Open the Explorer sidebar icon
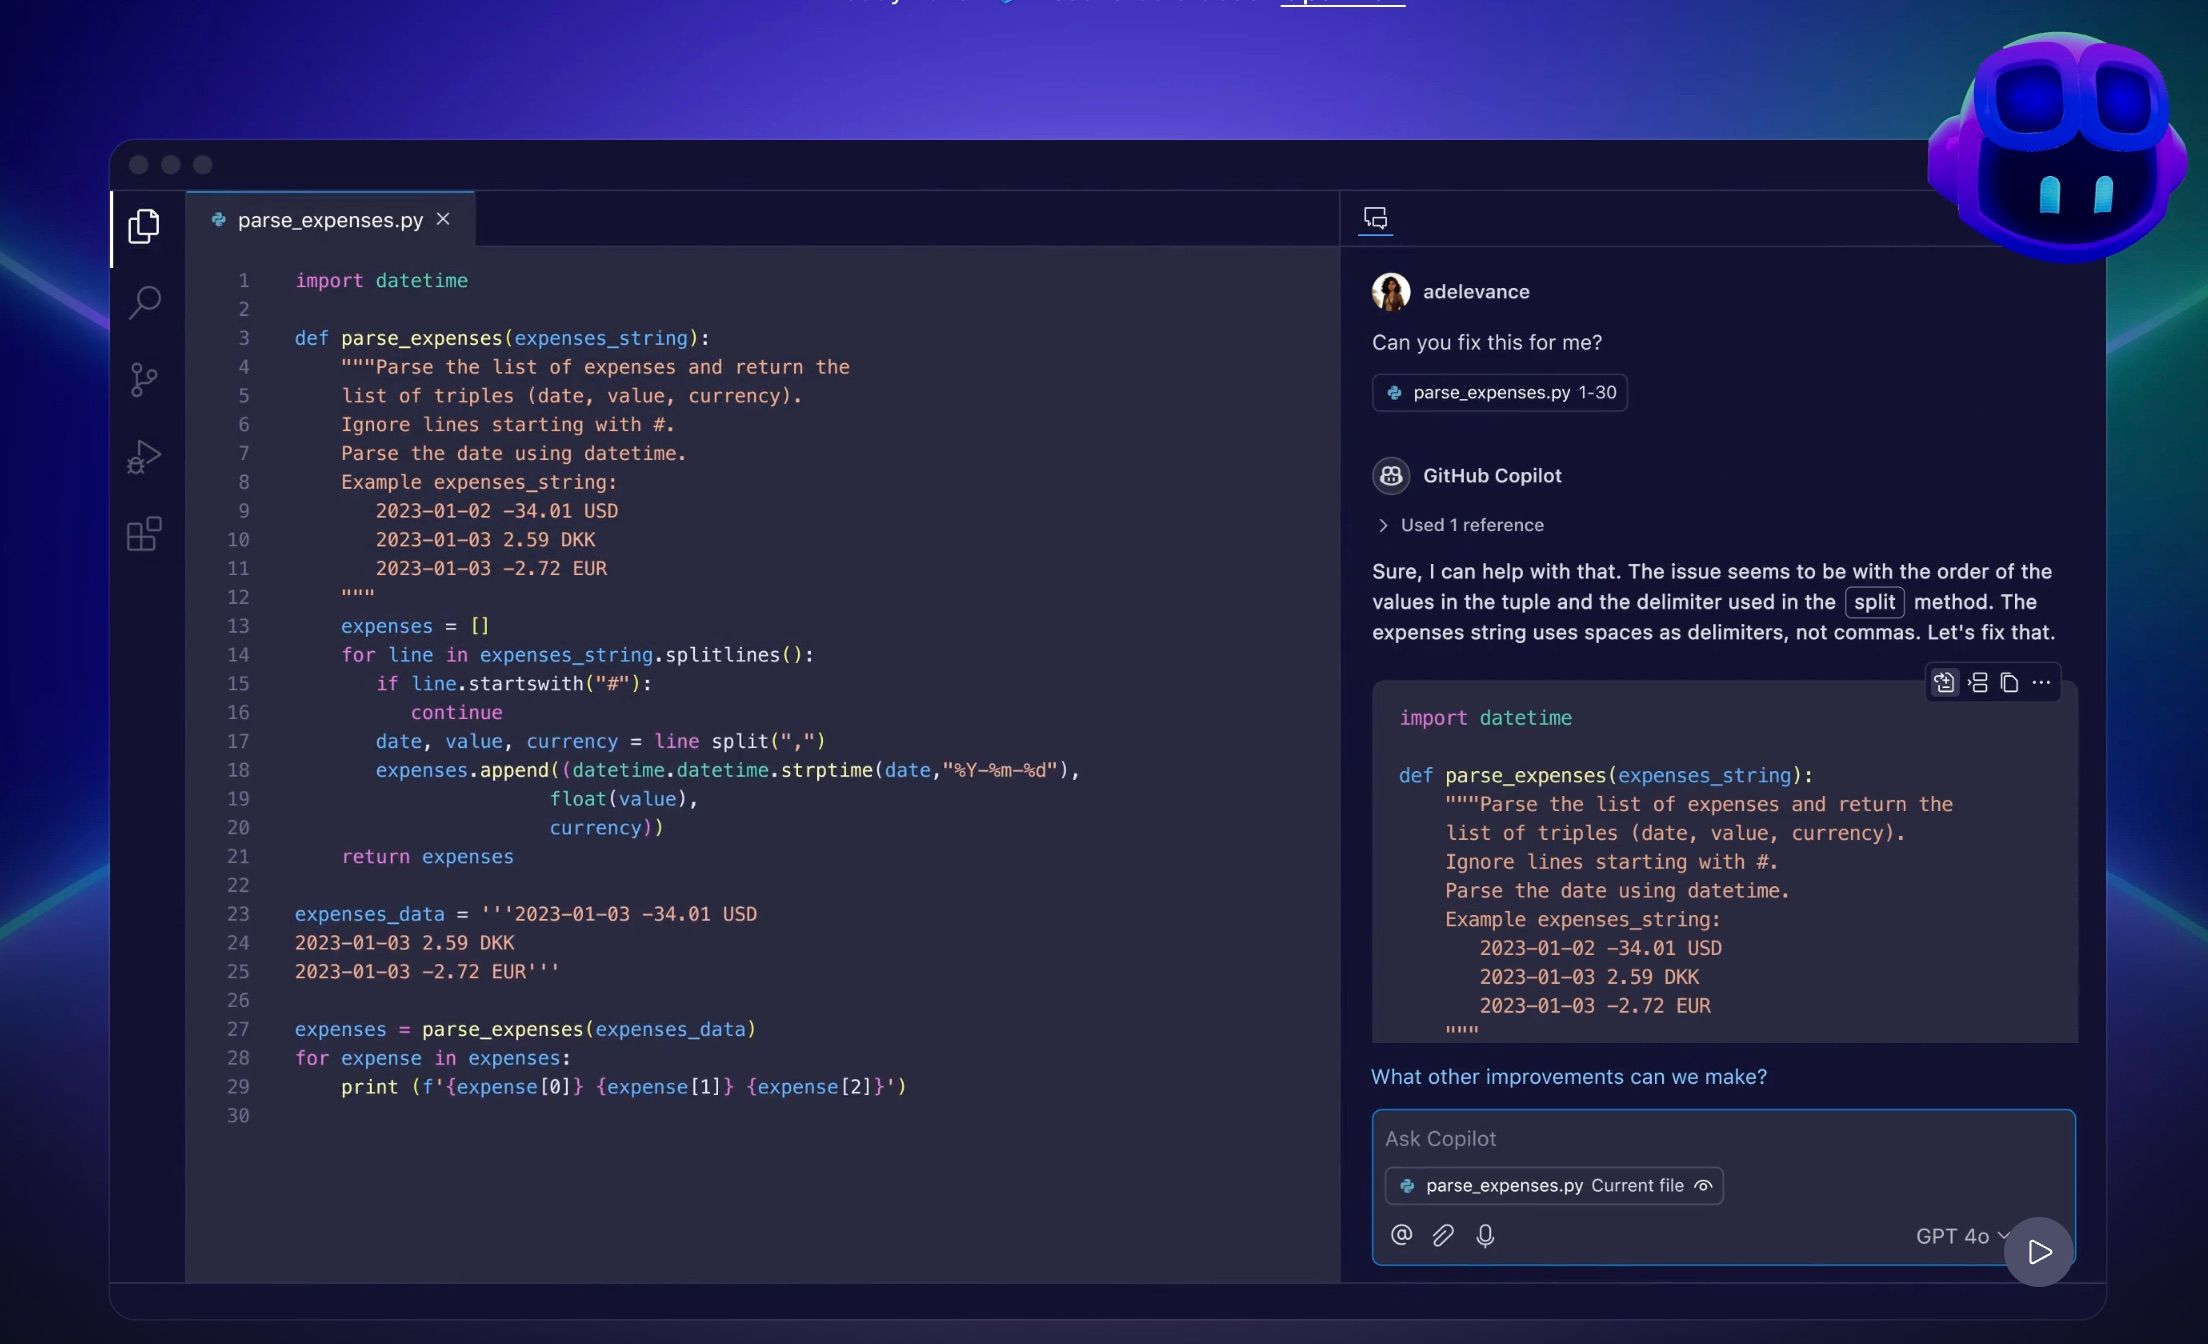 coord(144,227)
